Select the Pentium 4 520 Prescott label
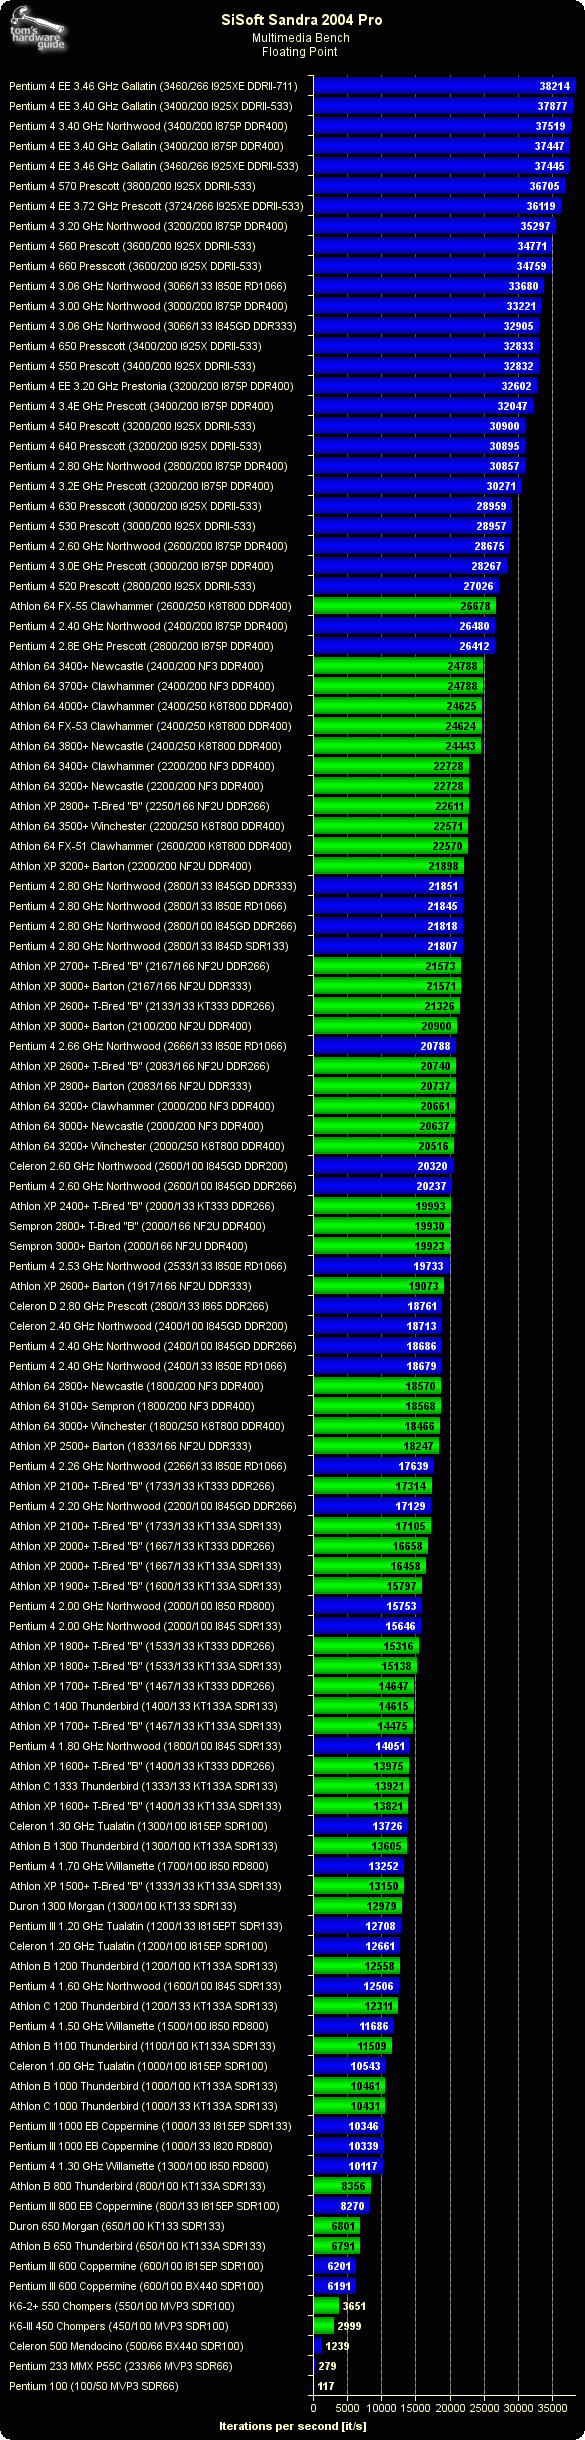This screenshot has height=2440, width=585. 132,586
